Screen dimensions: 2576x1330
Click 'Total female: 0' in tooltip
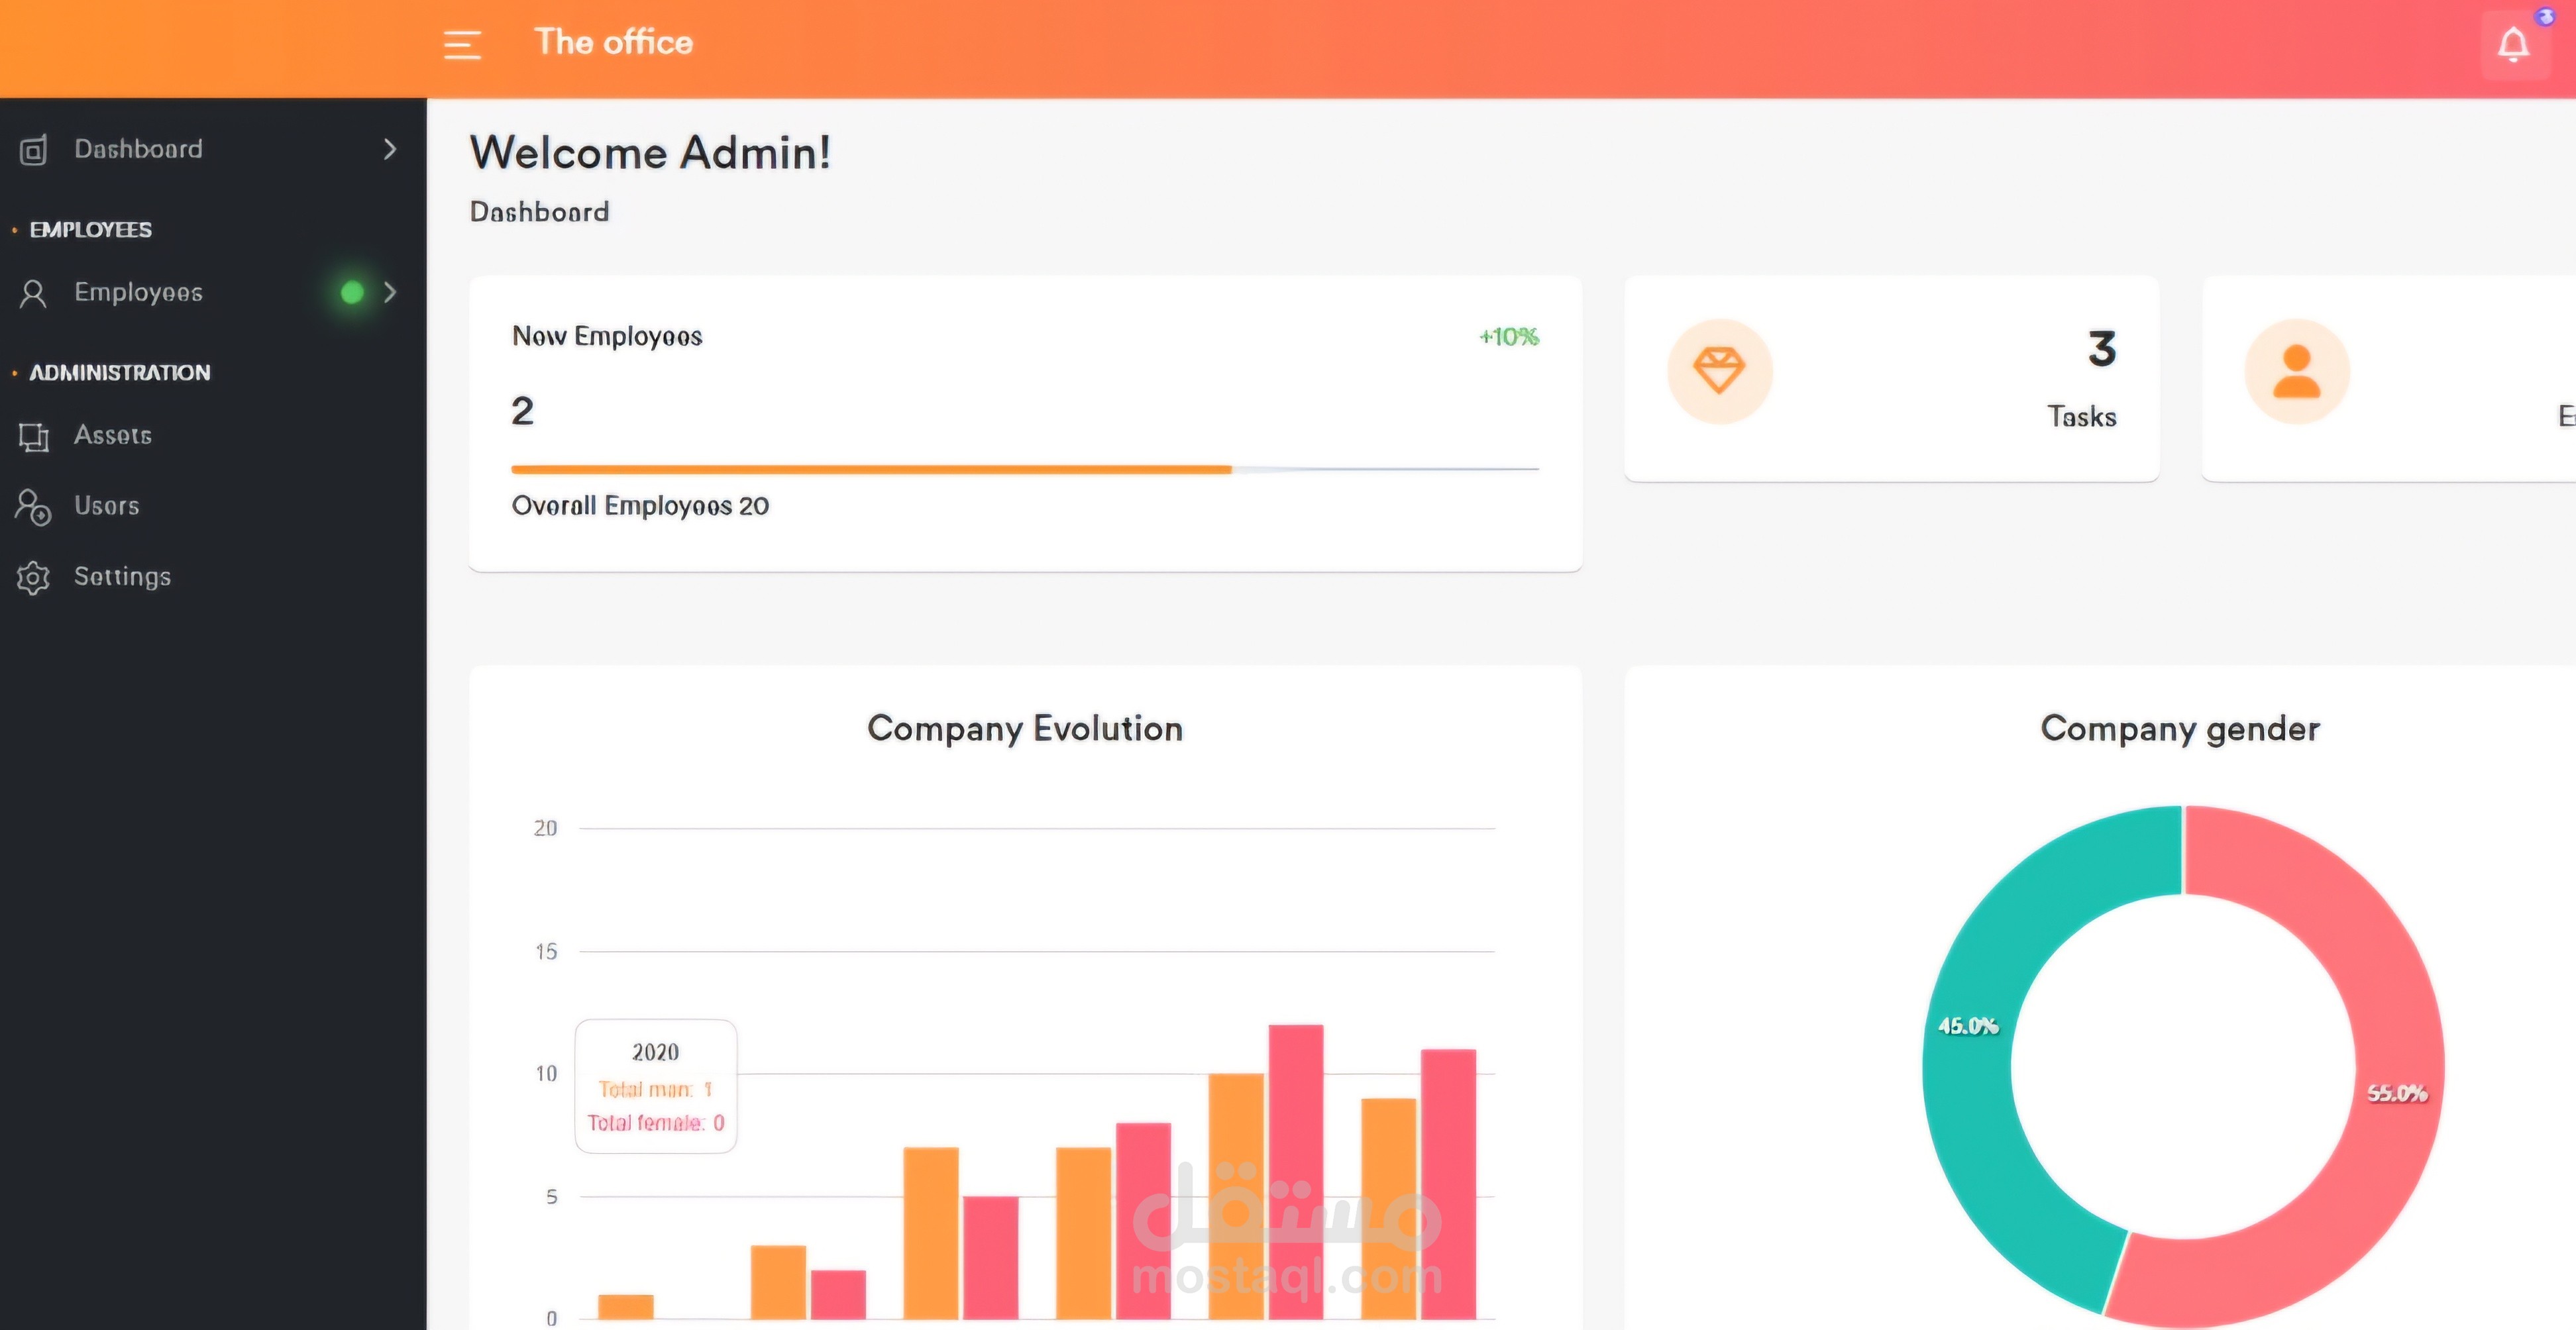[656, 1123]
